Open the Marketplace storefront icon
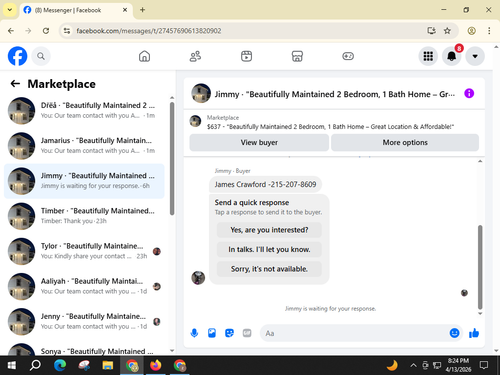Viewport: 500px width, 375px height. [297, 56]
